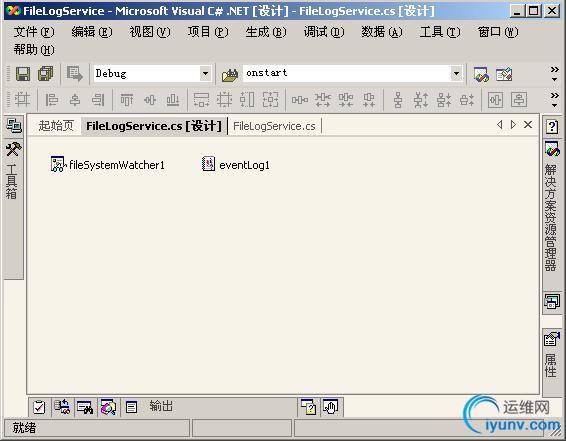Image resolution: width=566 pixels, height=441 pixels.
Task: Click into the onstart find text field
Action: [x=347, y=74]
